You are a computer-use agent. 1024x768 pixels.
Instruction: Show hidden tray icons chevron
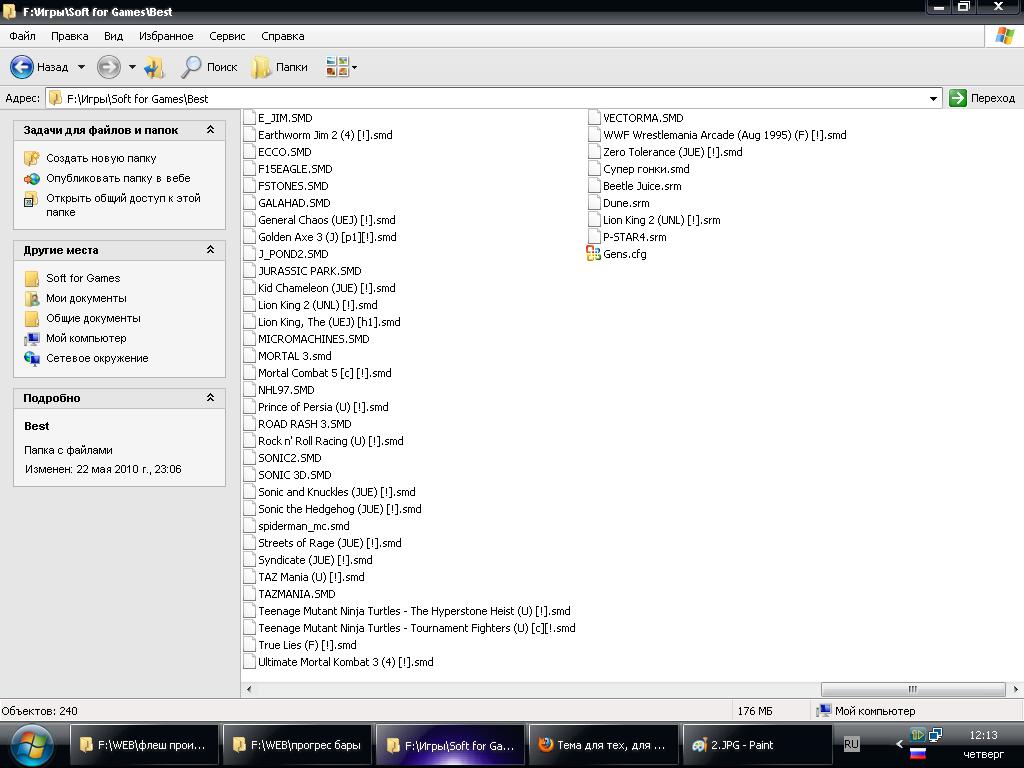tap(899, 744)
